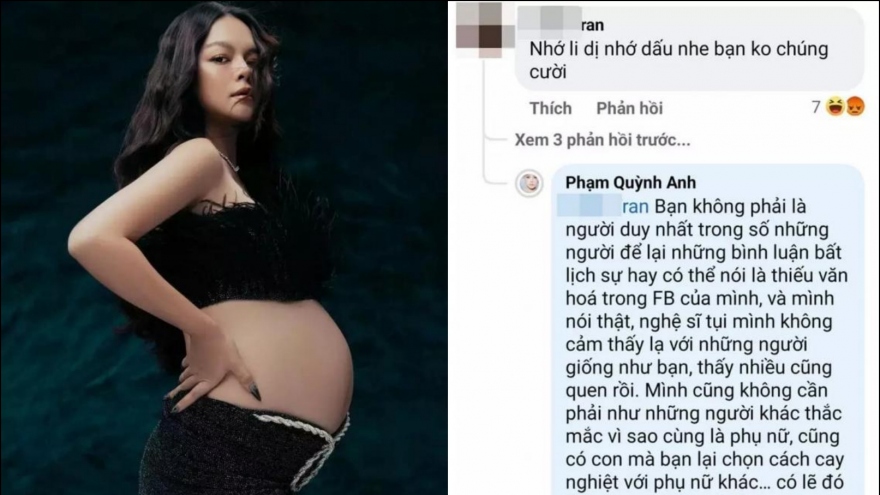
Task: Click the woman's face in the photo
Action: [230, 73]
